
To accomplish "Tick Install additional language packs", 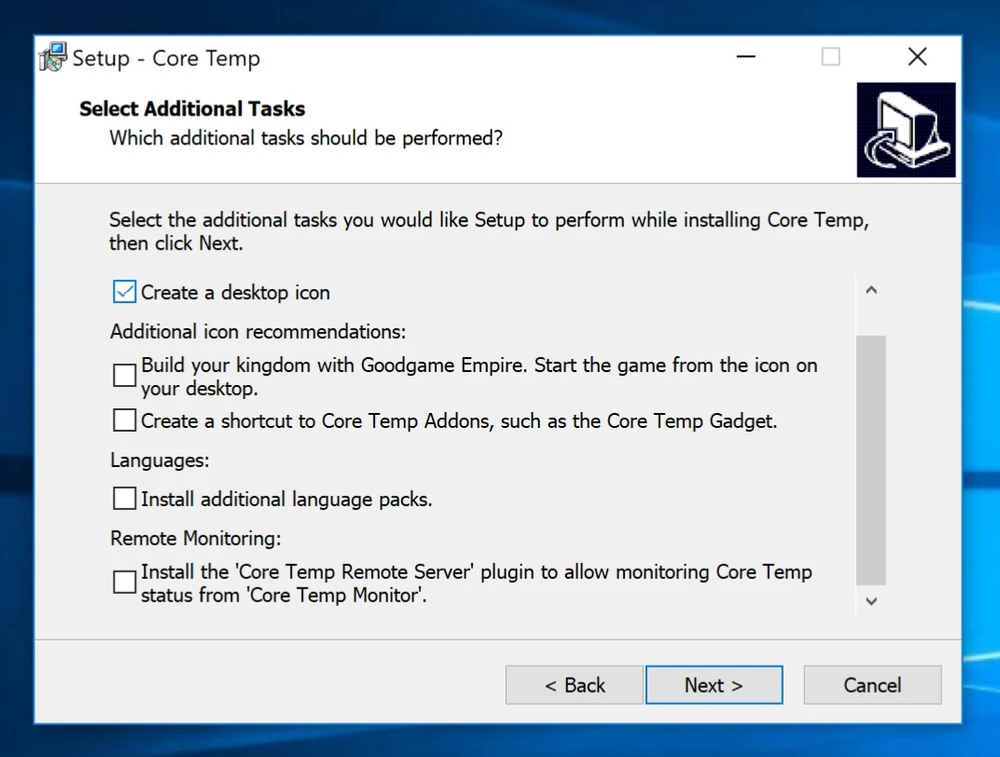I will [125, 498].
